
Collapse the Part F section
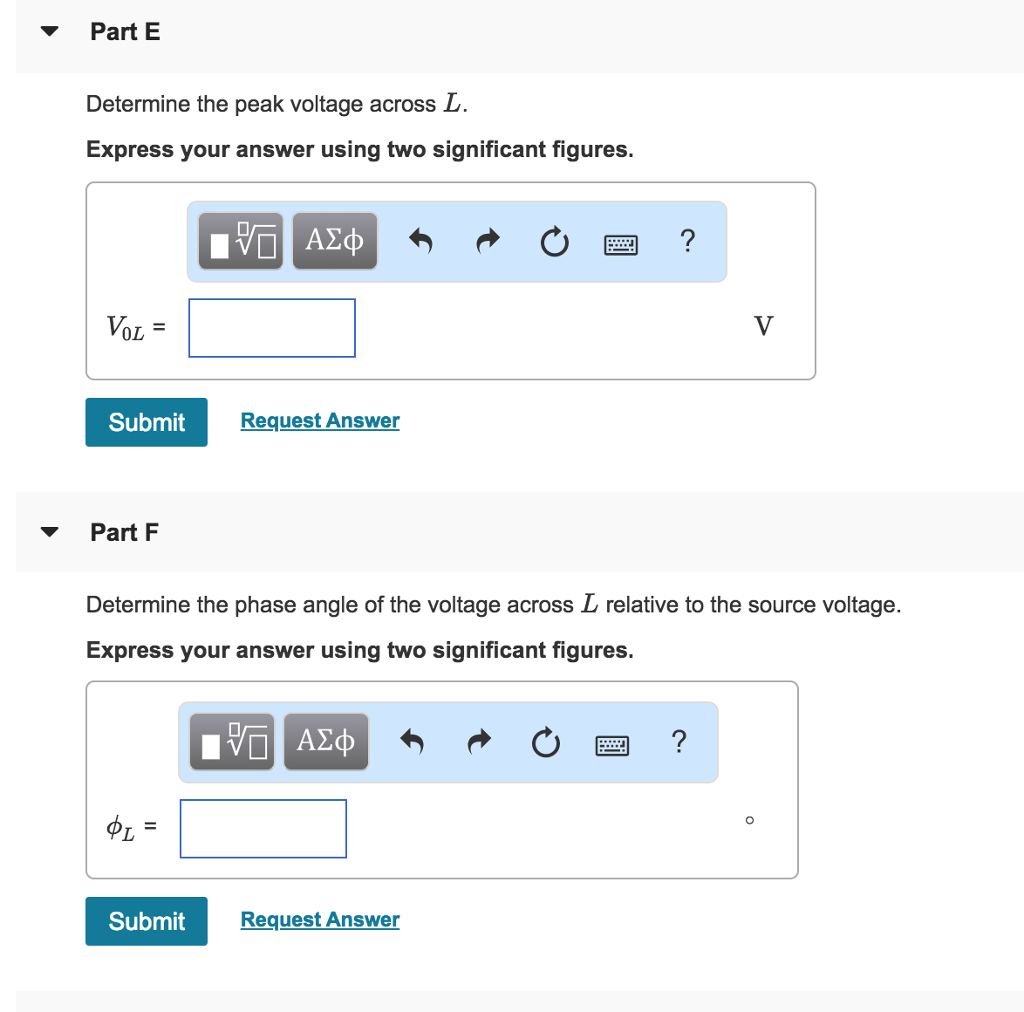[x=49, y=532]
